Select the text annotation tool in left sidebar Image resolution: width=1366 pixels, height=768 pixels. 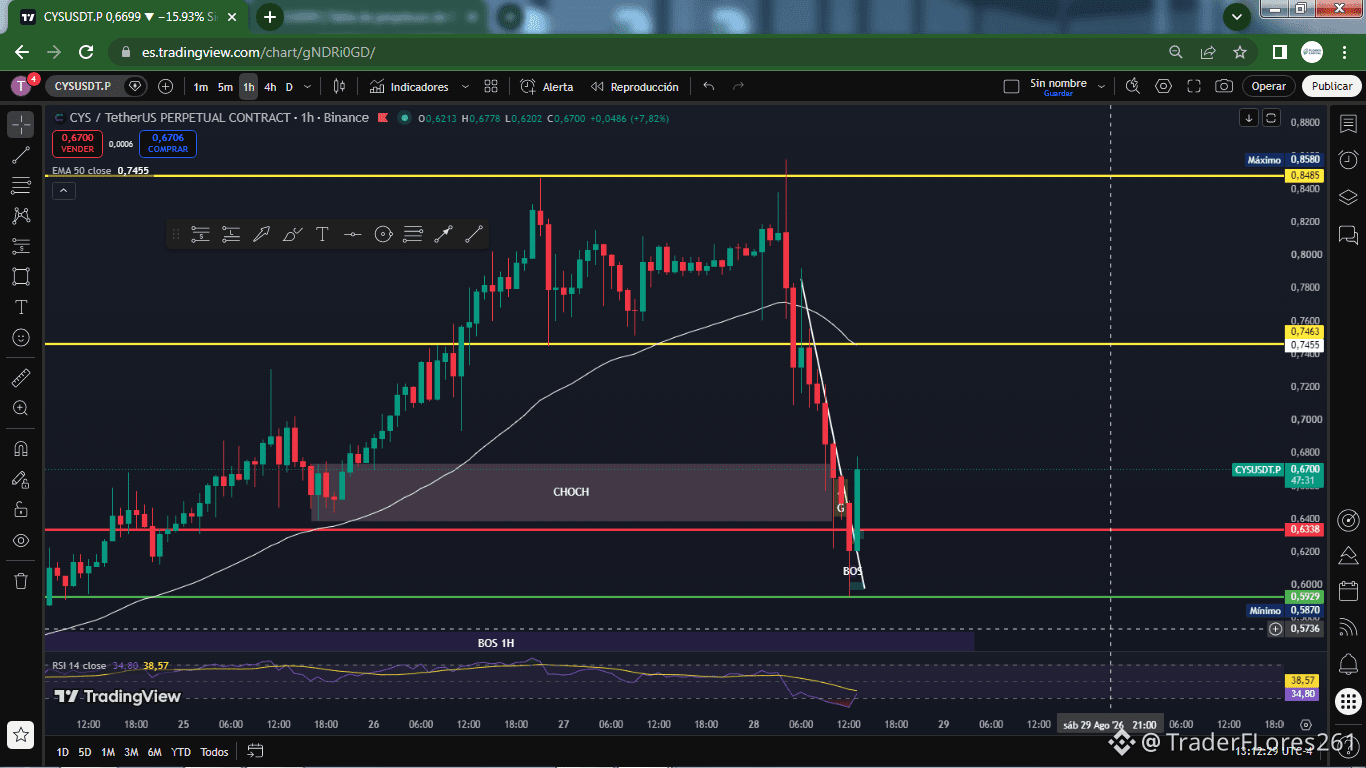[x=21, y=307]
